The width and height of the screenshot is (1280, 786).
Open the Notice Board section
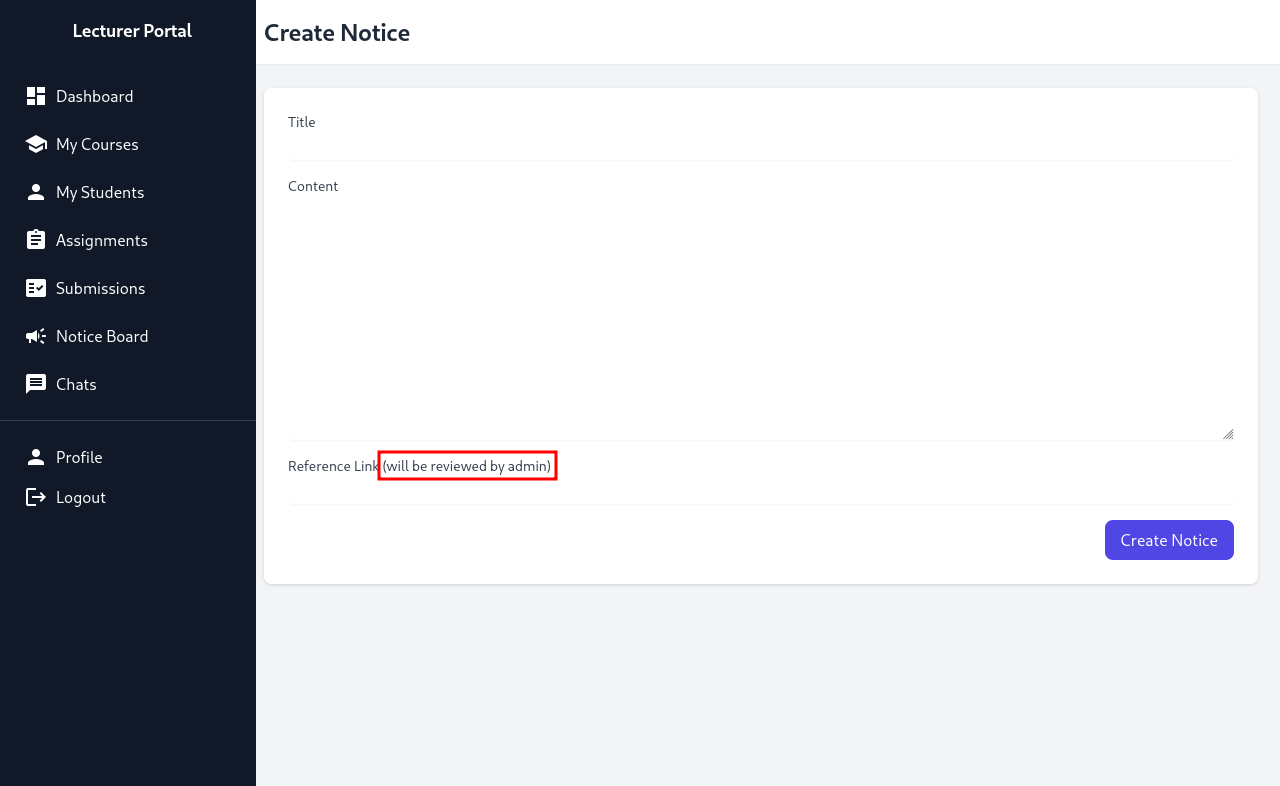click(103, 335)
